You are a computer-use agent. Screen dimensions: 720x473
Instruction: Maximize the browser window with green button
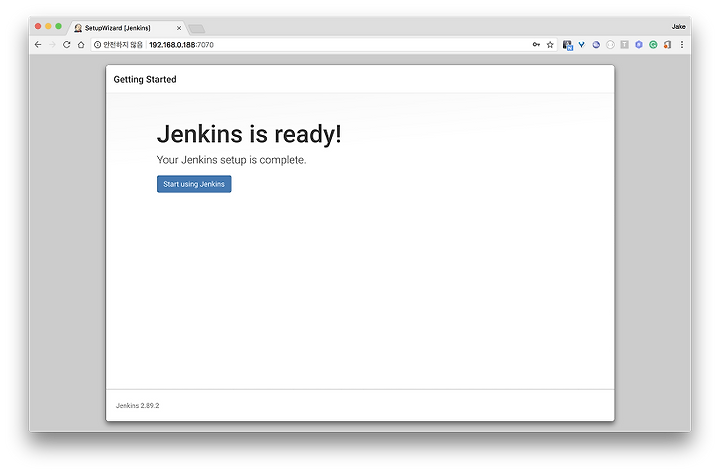(58, 26)
